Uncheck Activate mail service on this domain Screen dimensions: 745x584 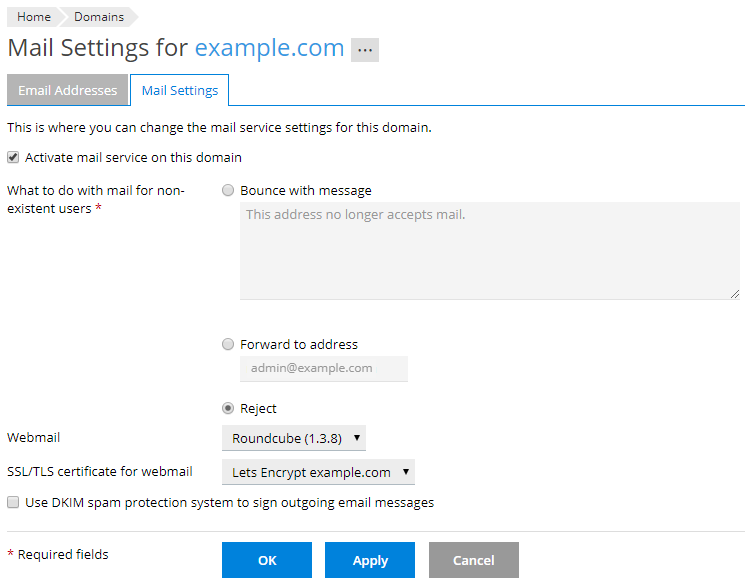(13, 158)
